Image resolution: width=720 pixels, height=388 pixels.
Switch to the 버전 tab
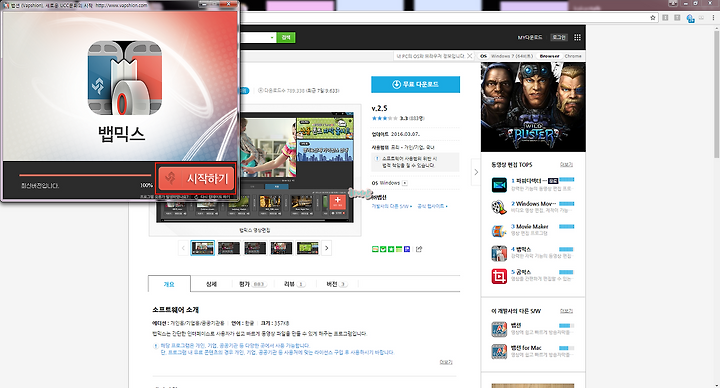pyautogui.click(x=337, y=284)
